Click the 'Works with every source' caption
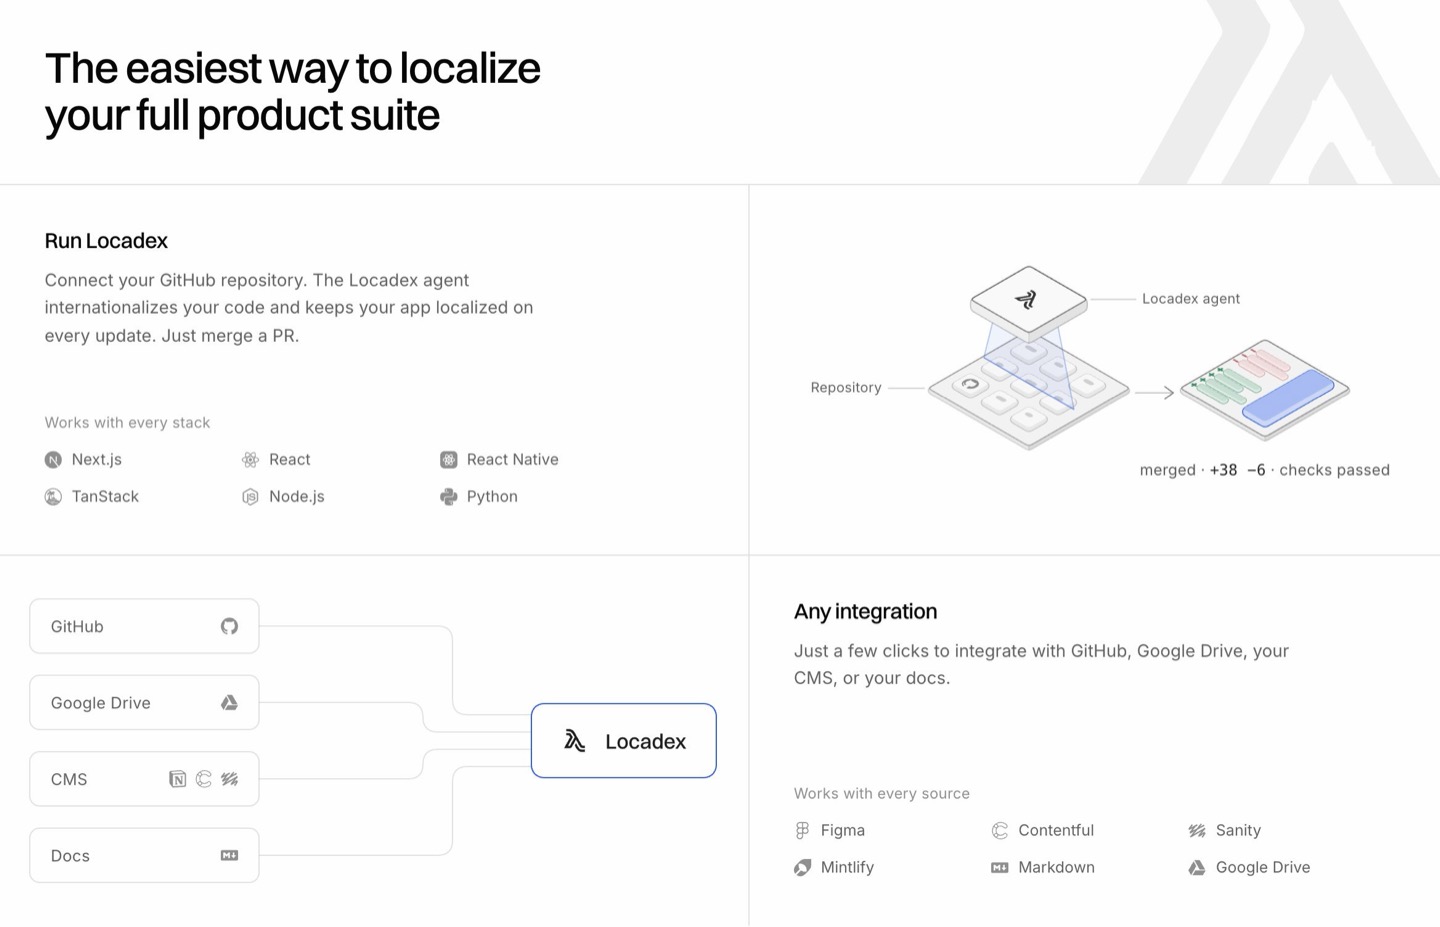This screenshot has height=927, width=1440. click(882, 794)
